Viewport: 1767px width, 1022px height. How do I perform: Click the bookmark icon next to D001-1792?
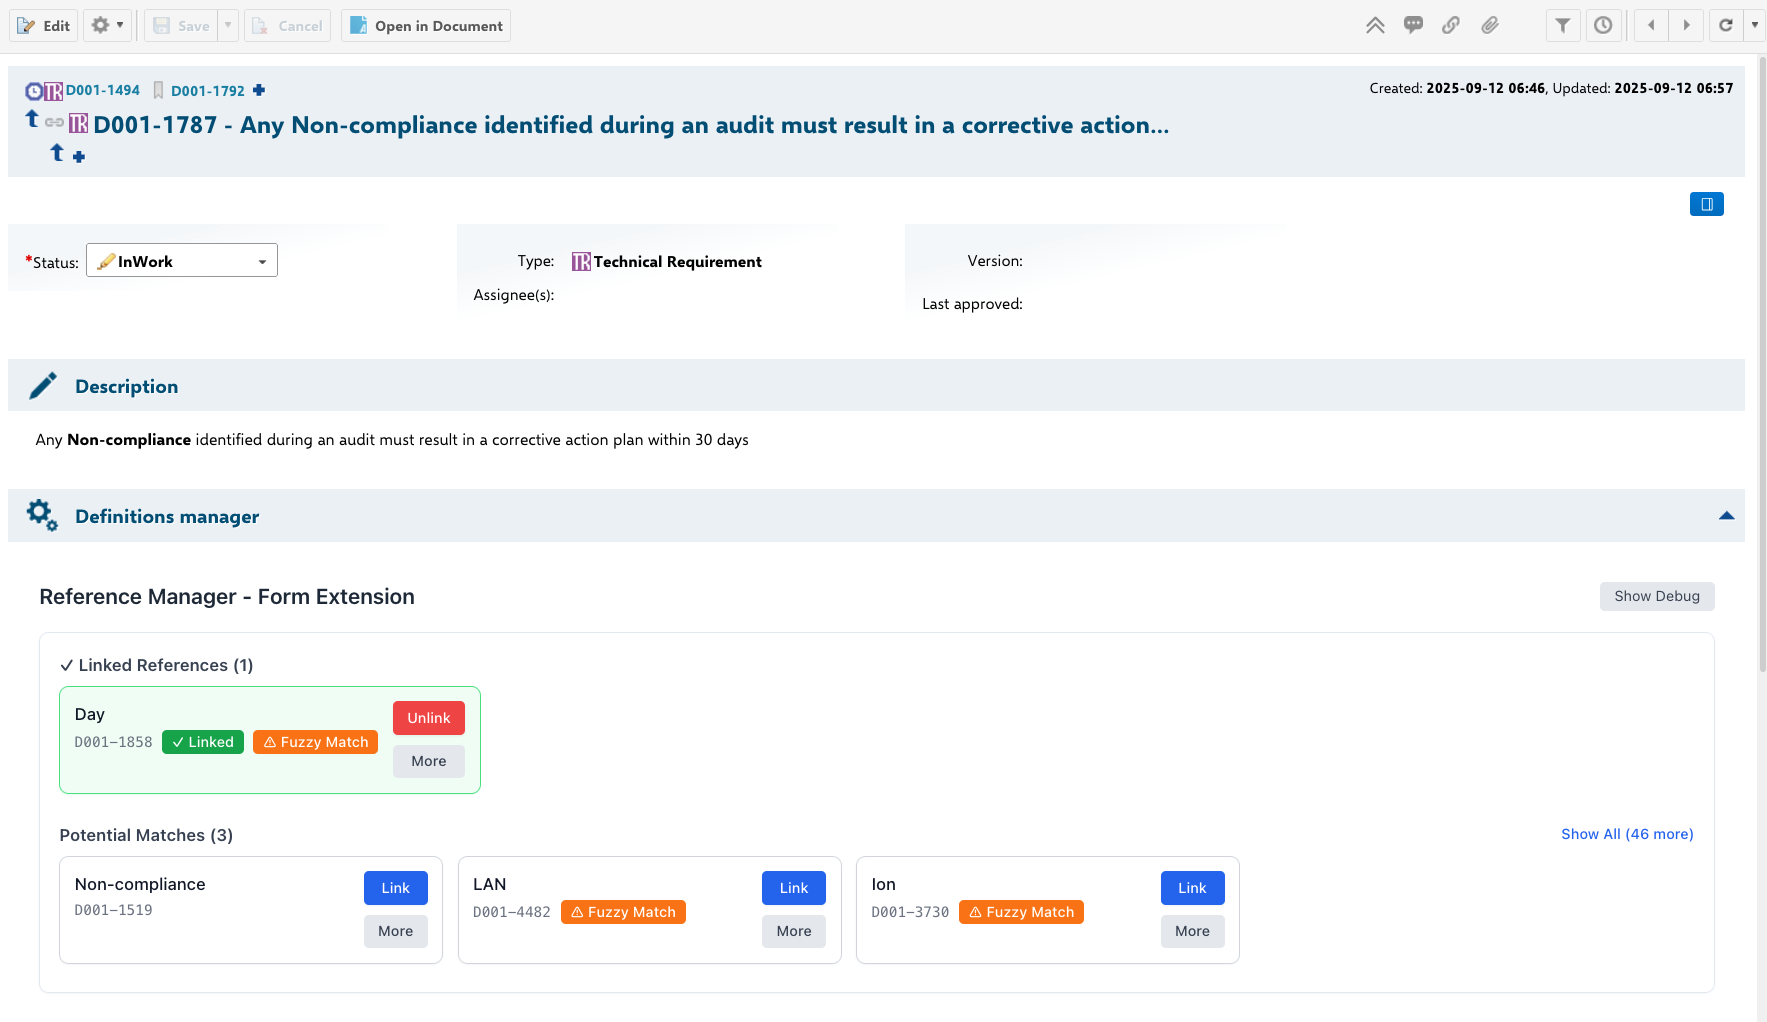point(158,90)
